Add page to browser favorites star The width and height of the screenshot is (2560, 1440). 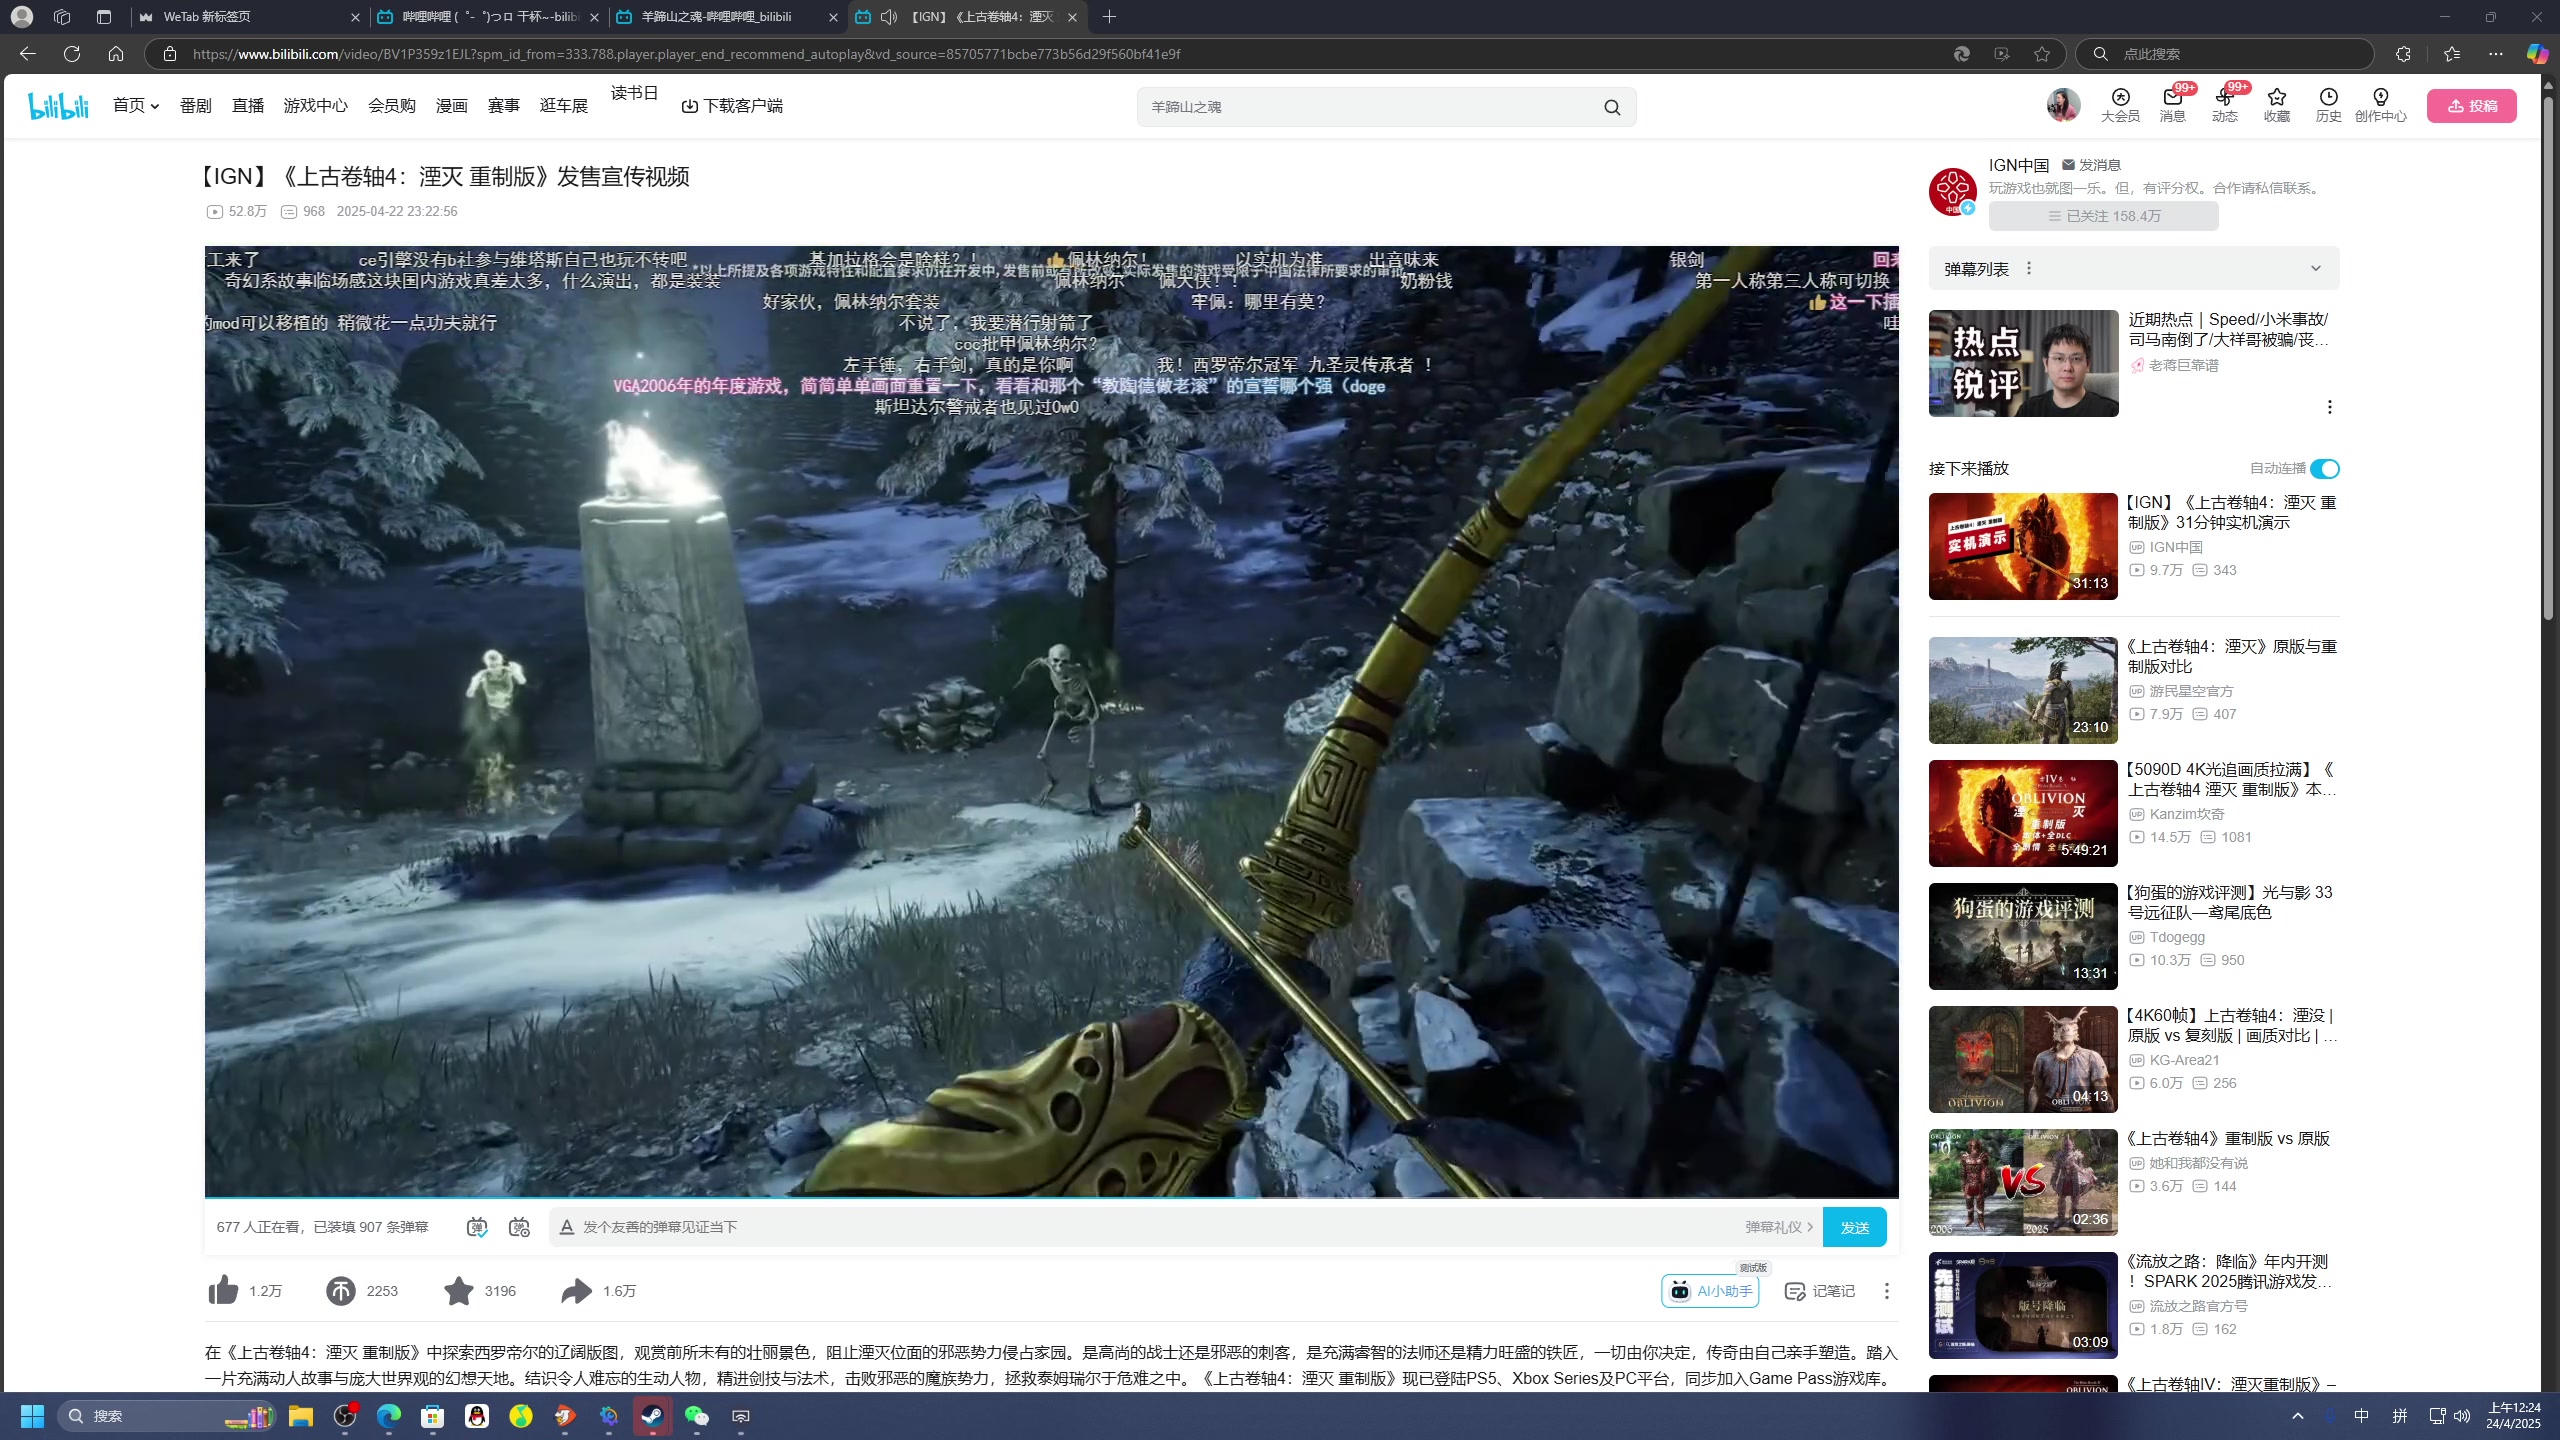tap(2042, 54)
